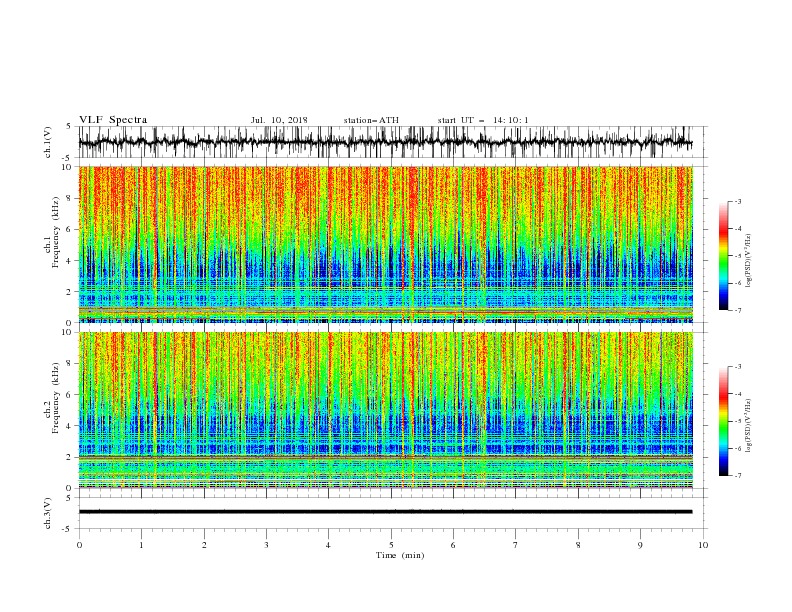Click the '8' kHz tick on ch.1 spectrogram
Screen dimensions: 792x612
point(71,198)
